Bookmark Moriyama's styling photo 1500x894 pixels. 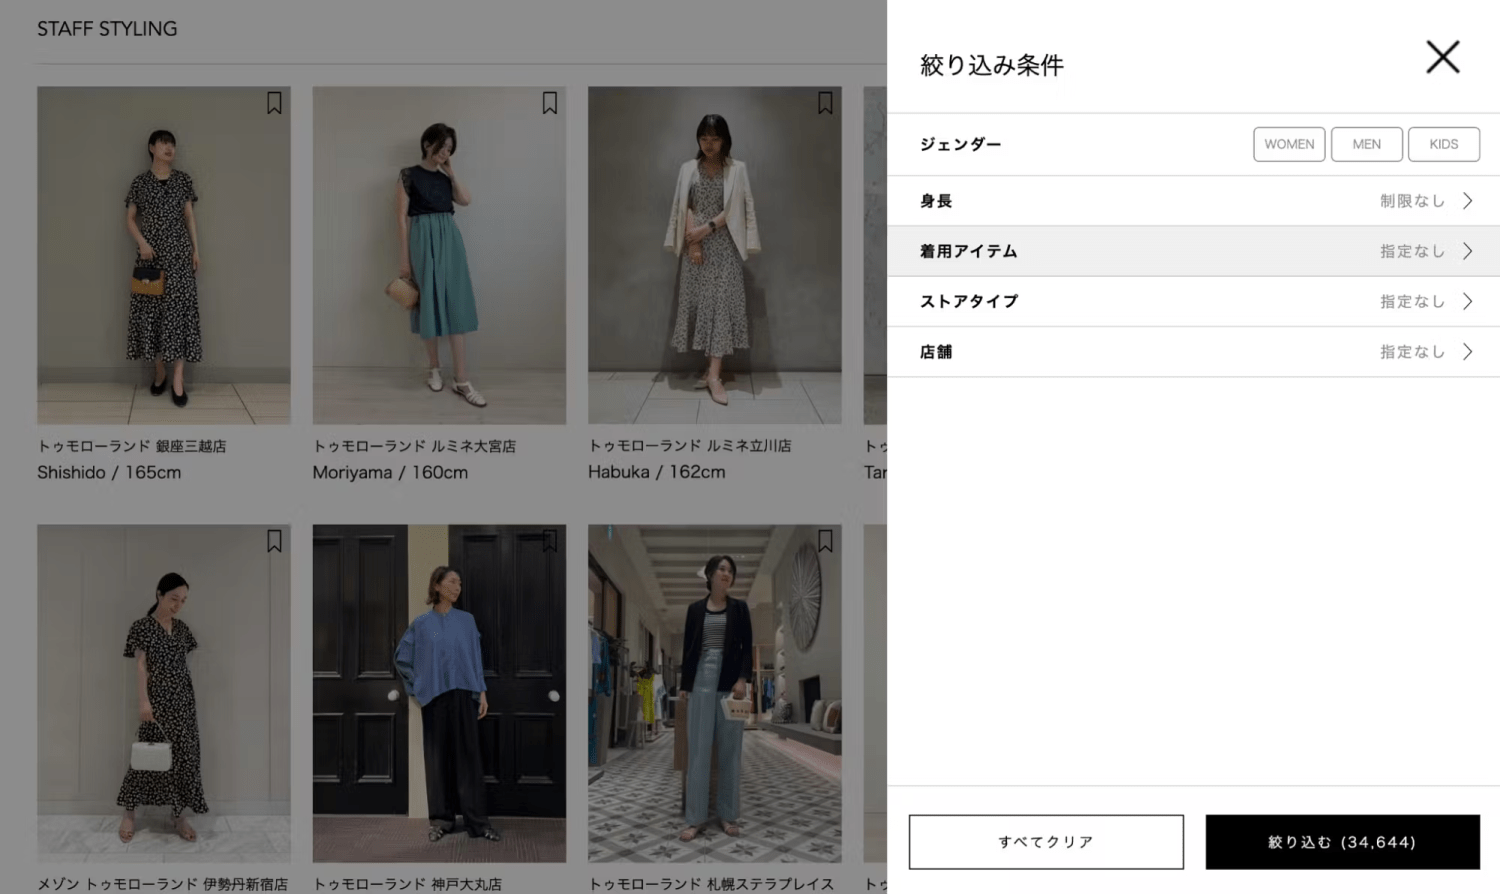coord(549,103)
